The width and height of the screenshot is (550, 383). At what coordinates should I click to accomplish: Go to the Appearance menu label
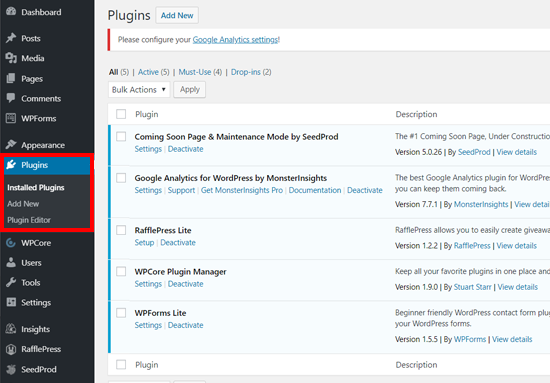[43, 145]
